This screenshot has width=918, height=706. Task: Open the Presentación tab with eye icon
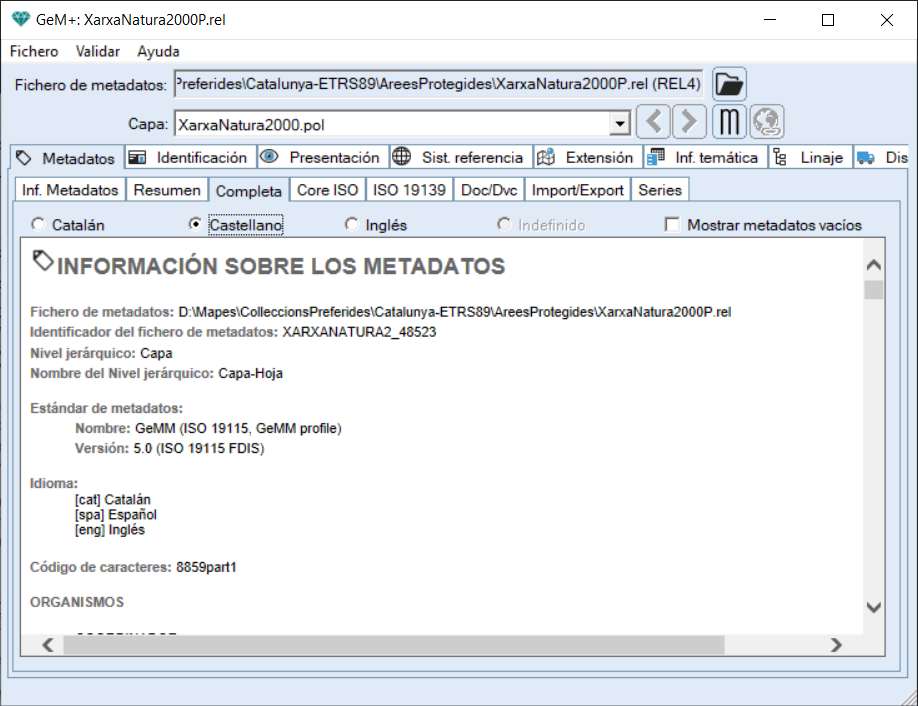(x=322, y=158)
